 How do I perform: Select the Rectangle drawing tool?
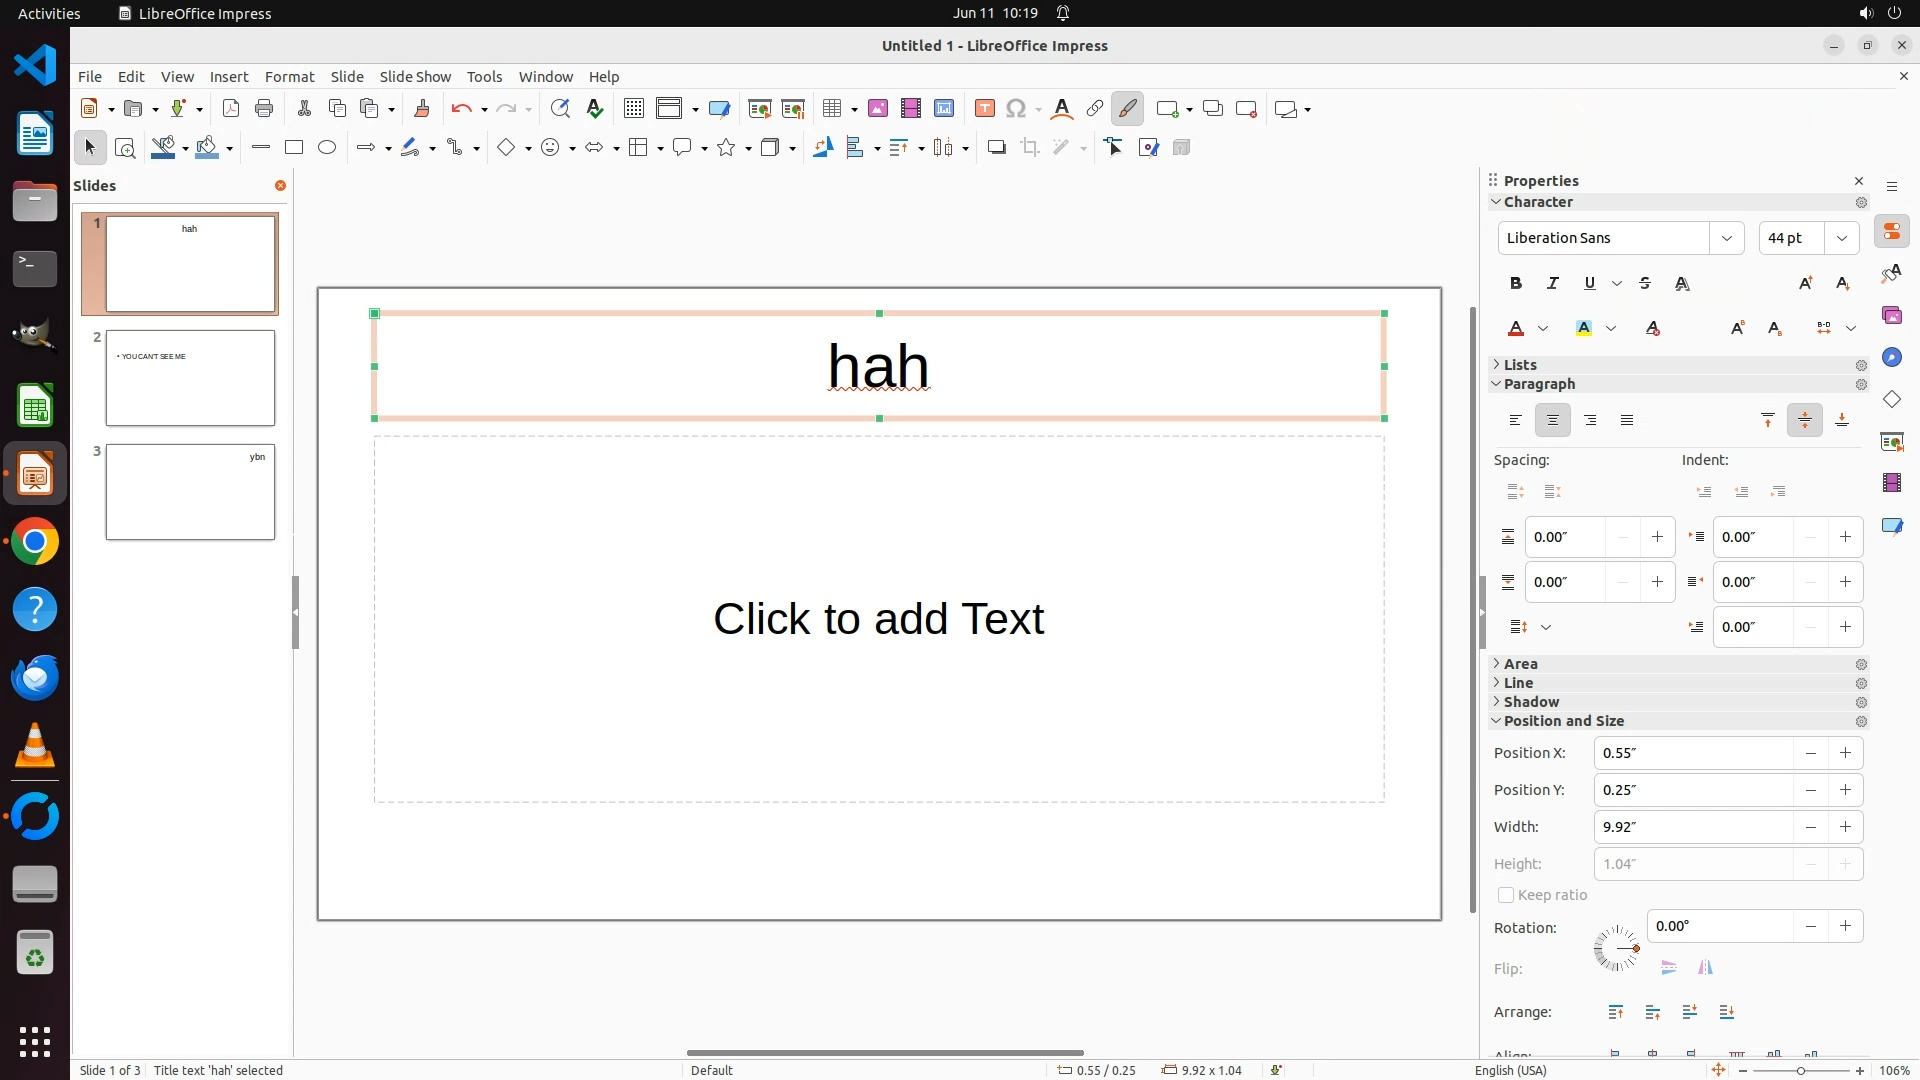[294, 148]
